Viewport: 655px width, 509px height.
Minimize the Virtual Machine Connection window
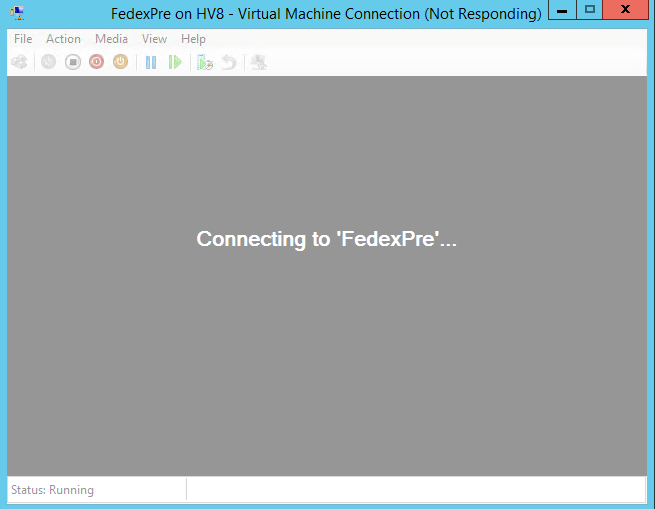point(562,10)
